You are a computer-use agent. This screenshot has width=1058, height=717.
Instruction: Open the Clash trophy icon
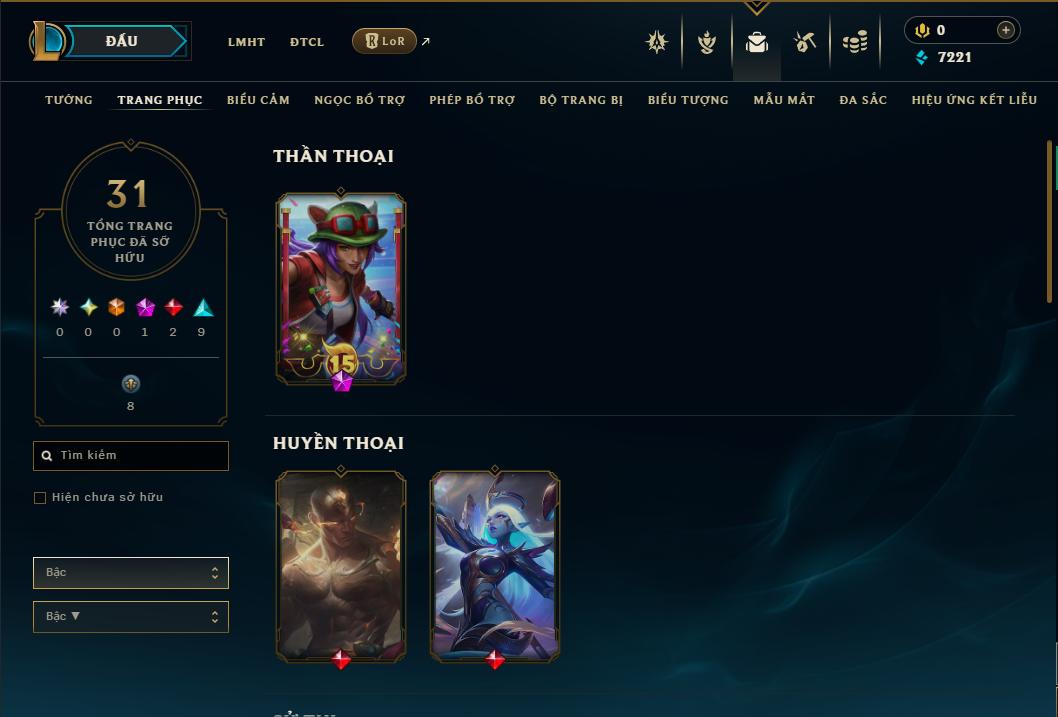[x=706, y=43]
